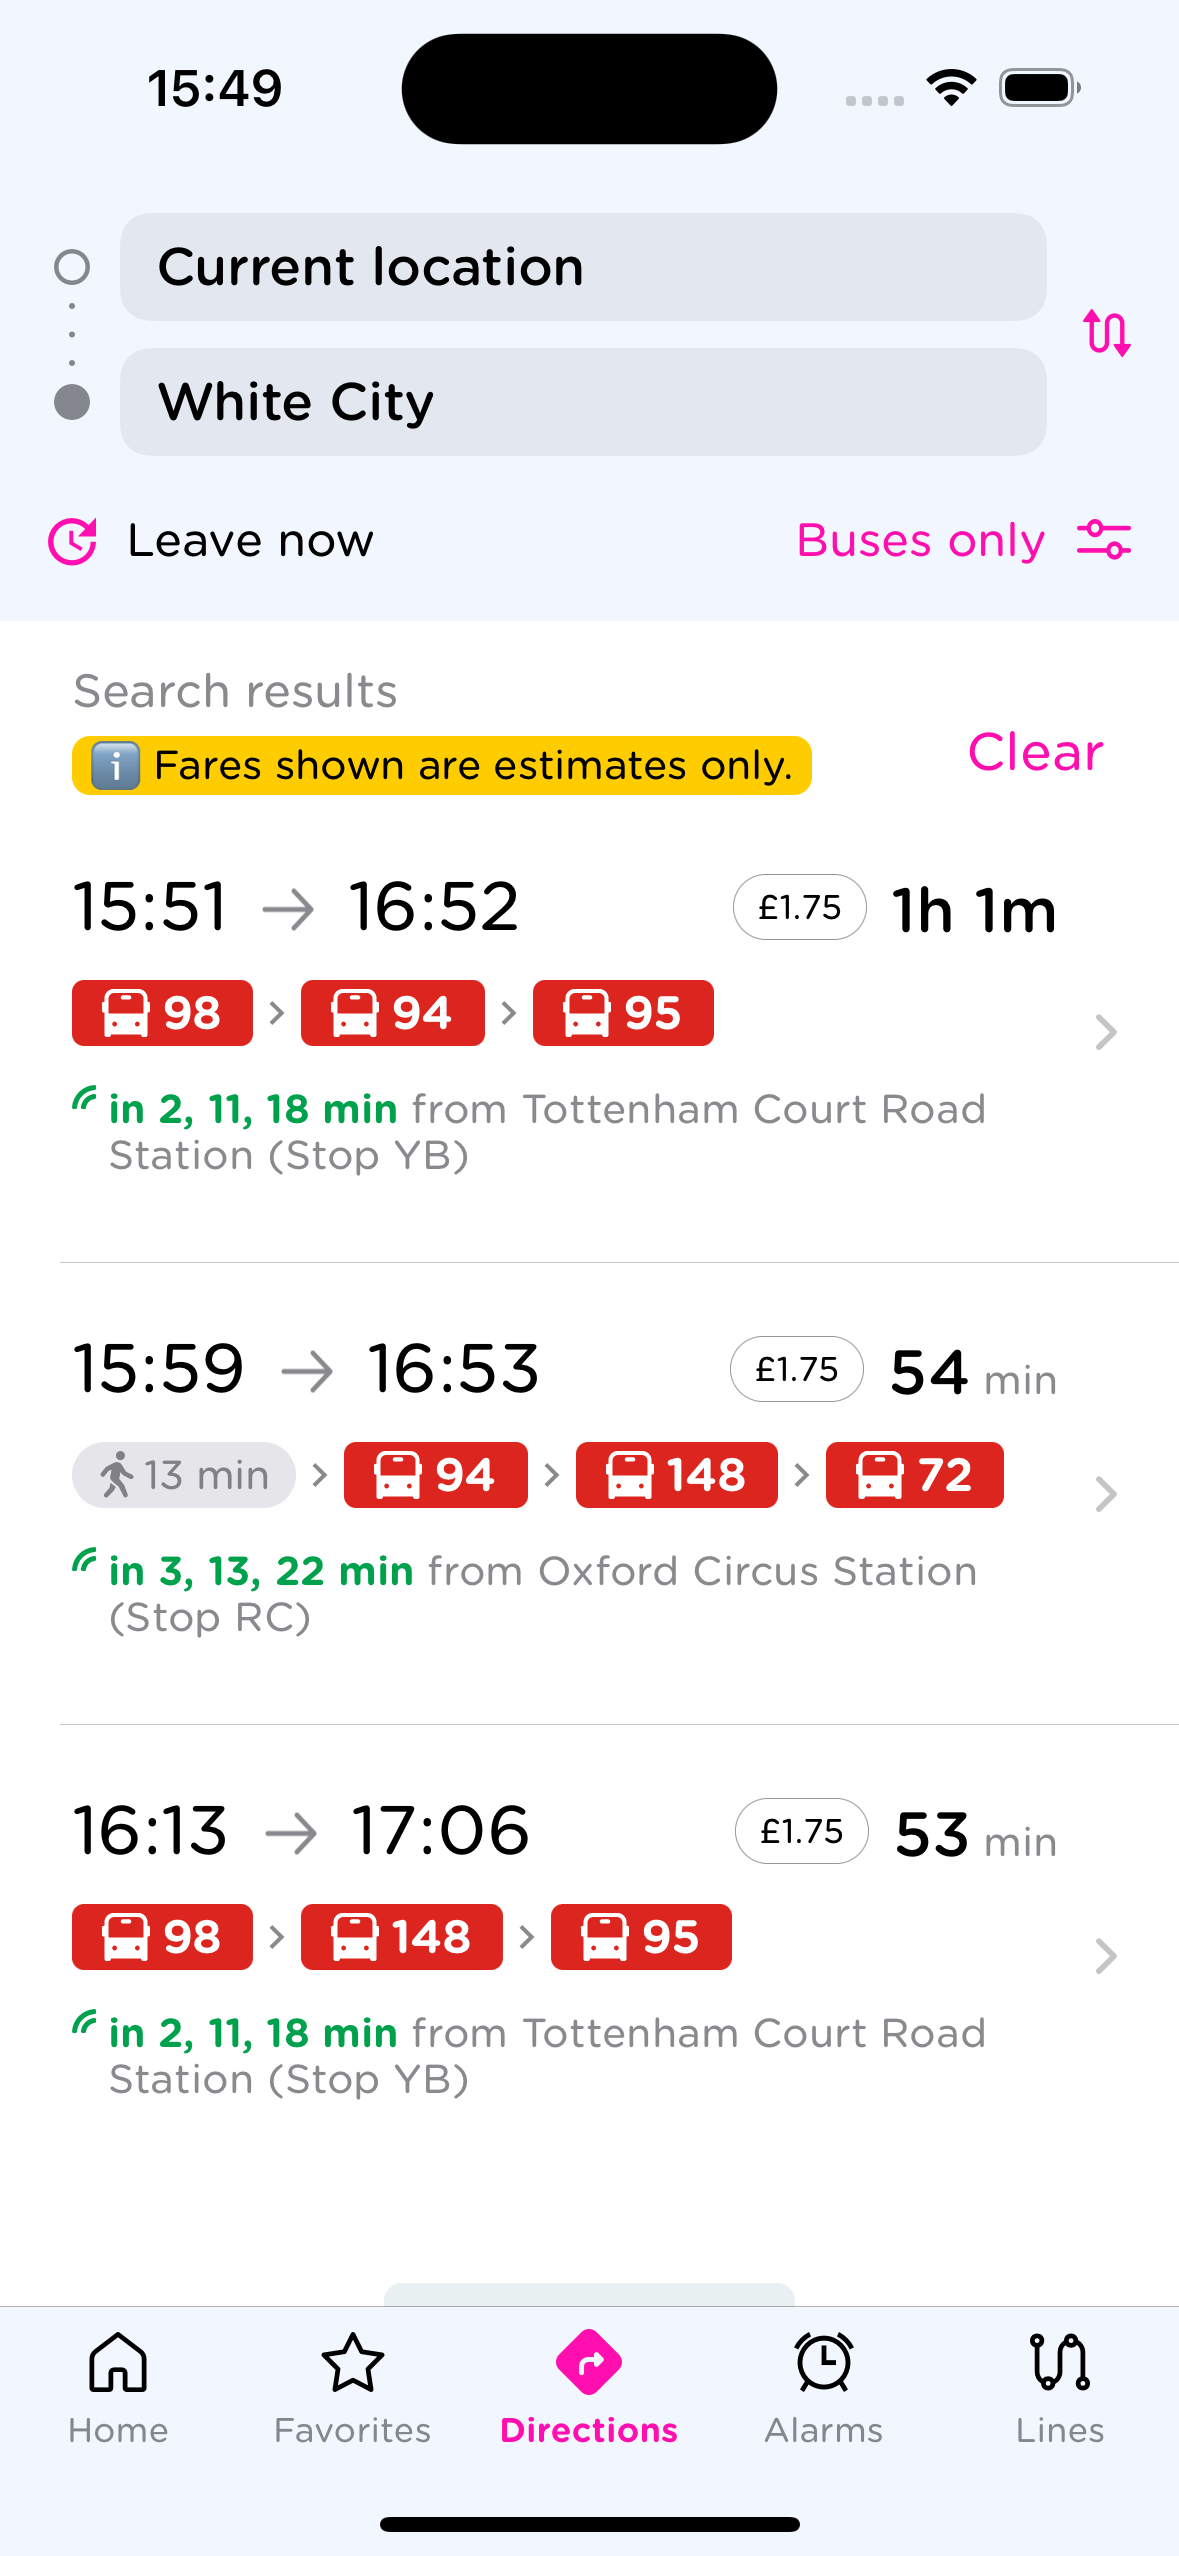The height and width of the screenshot is (2556, 1179).
Task: Open the Buses only filter
Action: (x=921, y=541)
